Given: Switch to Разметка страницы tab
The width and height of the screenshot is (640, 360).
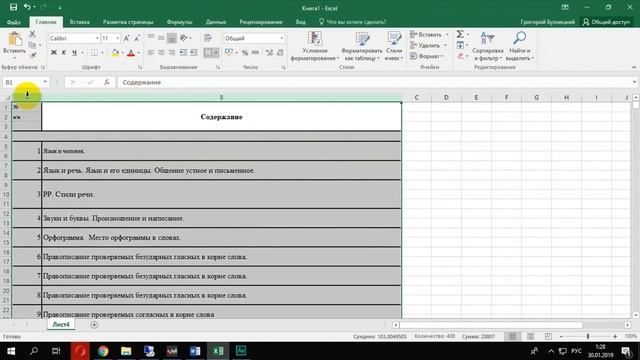Looking at the screenshot, I should 128,22.
